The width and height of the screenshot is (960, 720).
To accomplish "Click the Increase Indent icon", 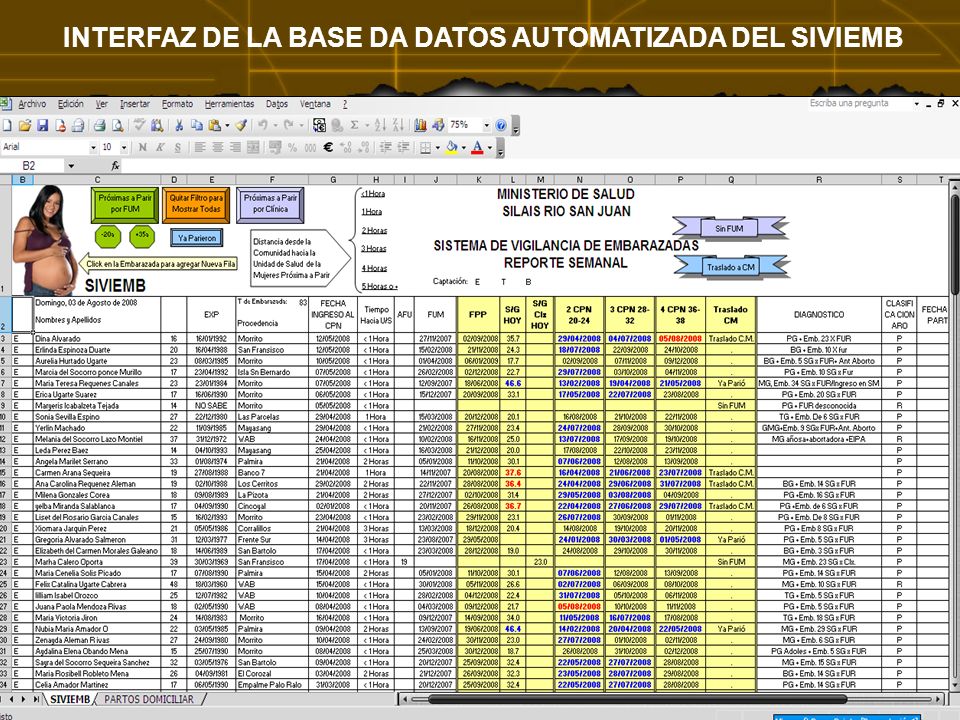I will click(x=403, y=148).
